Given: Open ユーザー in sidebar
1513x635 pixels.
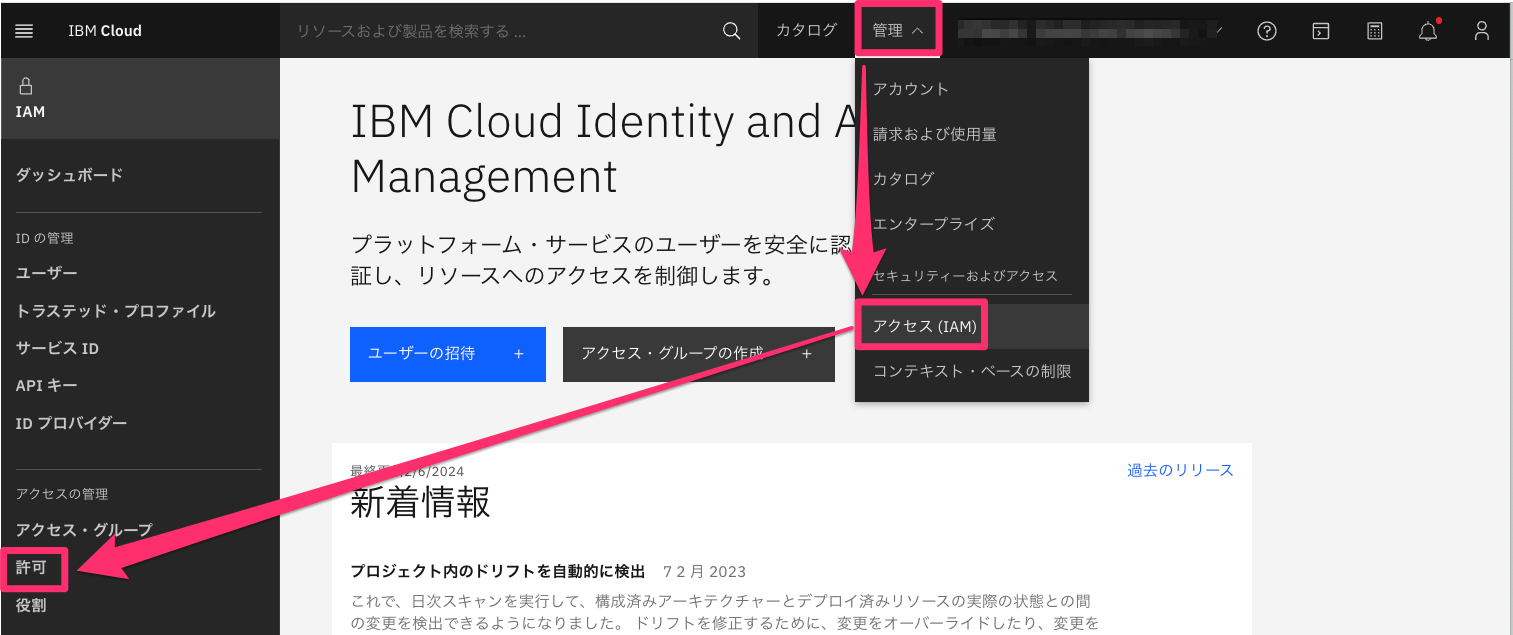Looking at the screenshot, I should 46,273.
